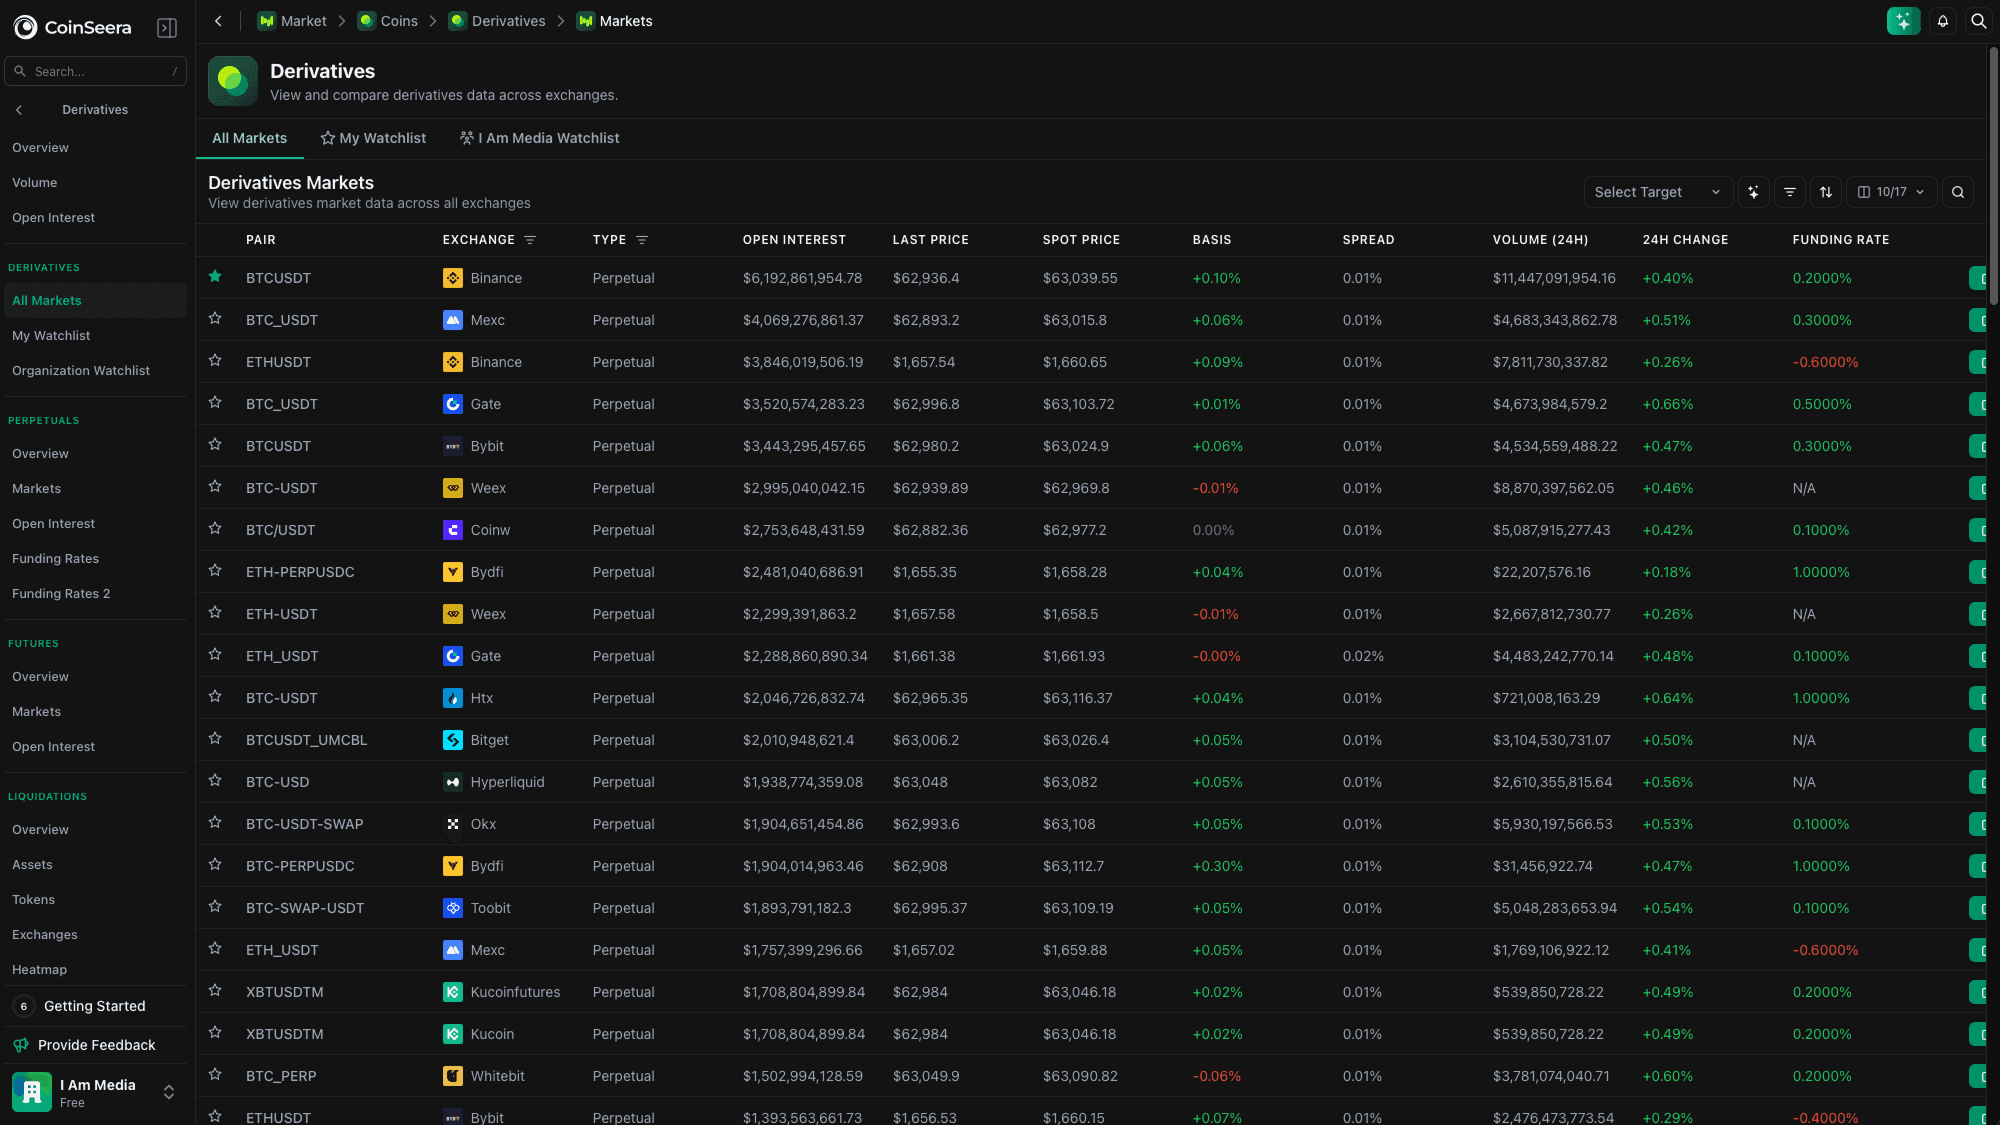Star the ETH-PERPUSDC Bydfi pair
Image resolution: width=2000 pixels, height=1125 pixels.
point(215,571)
